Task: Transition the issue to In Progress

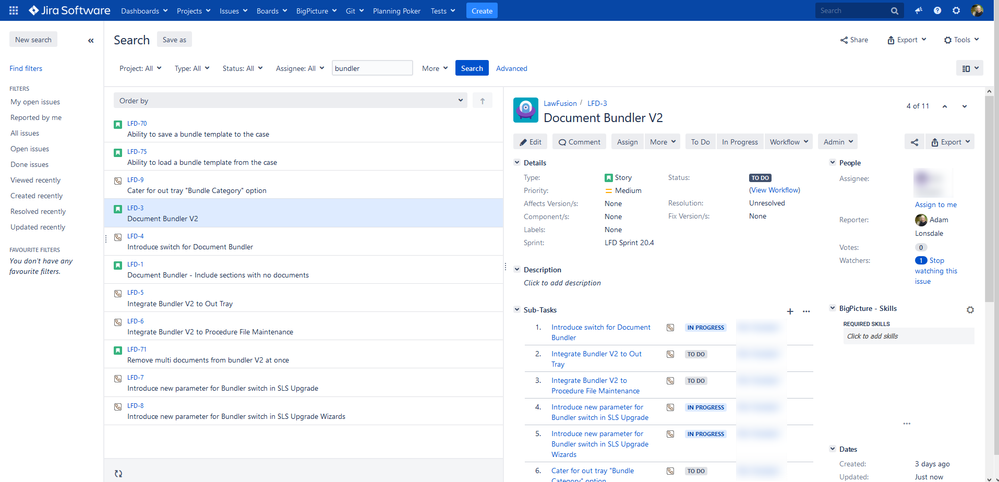Action: pos(740,142)
